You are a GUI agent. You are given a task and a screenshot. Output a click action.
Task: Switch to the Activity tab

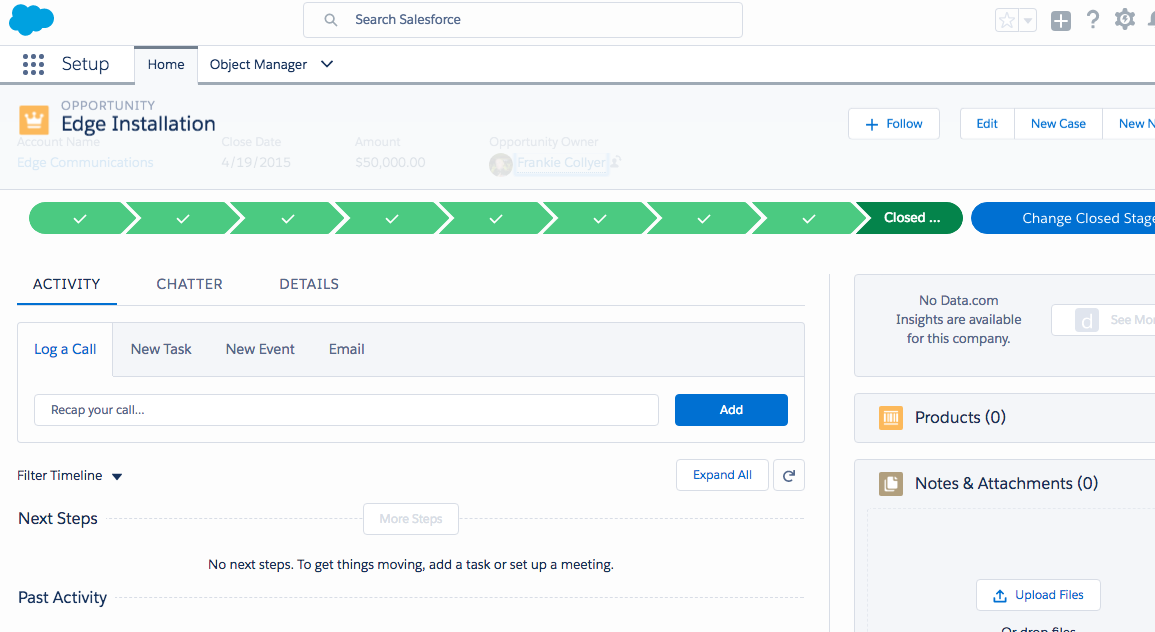coord(67,284)
